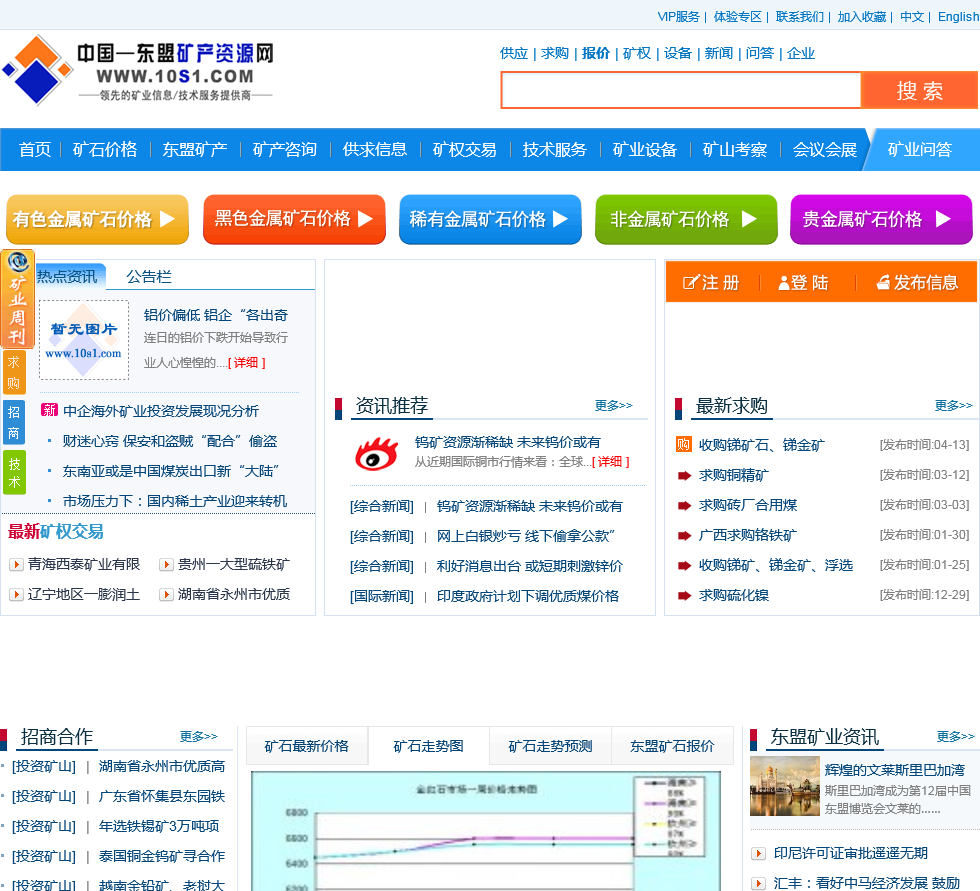Click the ore price trend chart
Image resolution: width=980 pixels, height=891 pixels.
pos(486,831)
